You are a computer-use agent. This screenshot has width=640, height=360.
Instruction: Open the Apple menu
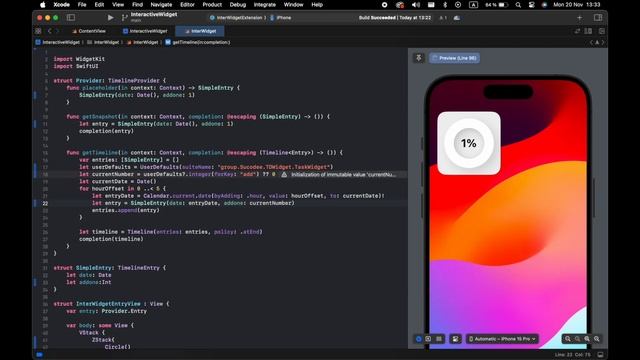[x=42, y=5]
